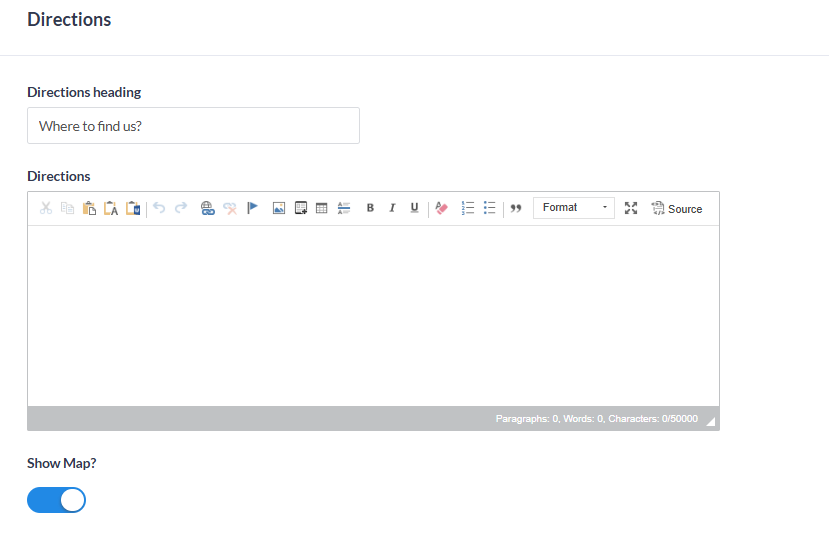Insert a table in the editor

[322, 208]
